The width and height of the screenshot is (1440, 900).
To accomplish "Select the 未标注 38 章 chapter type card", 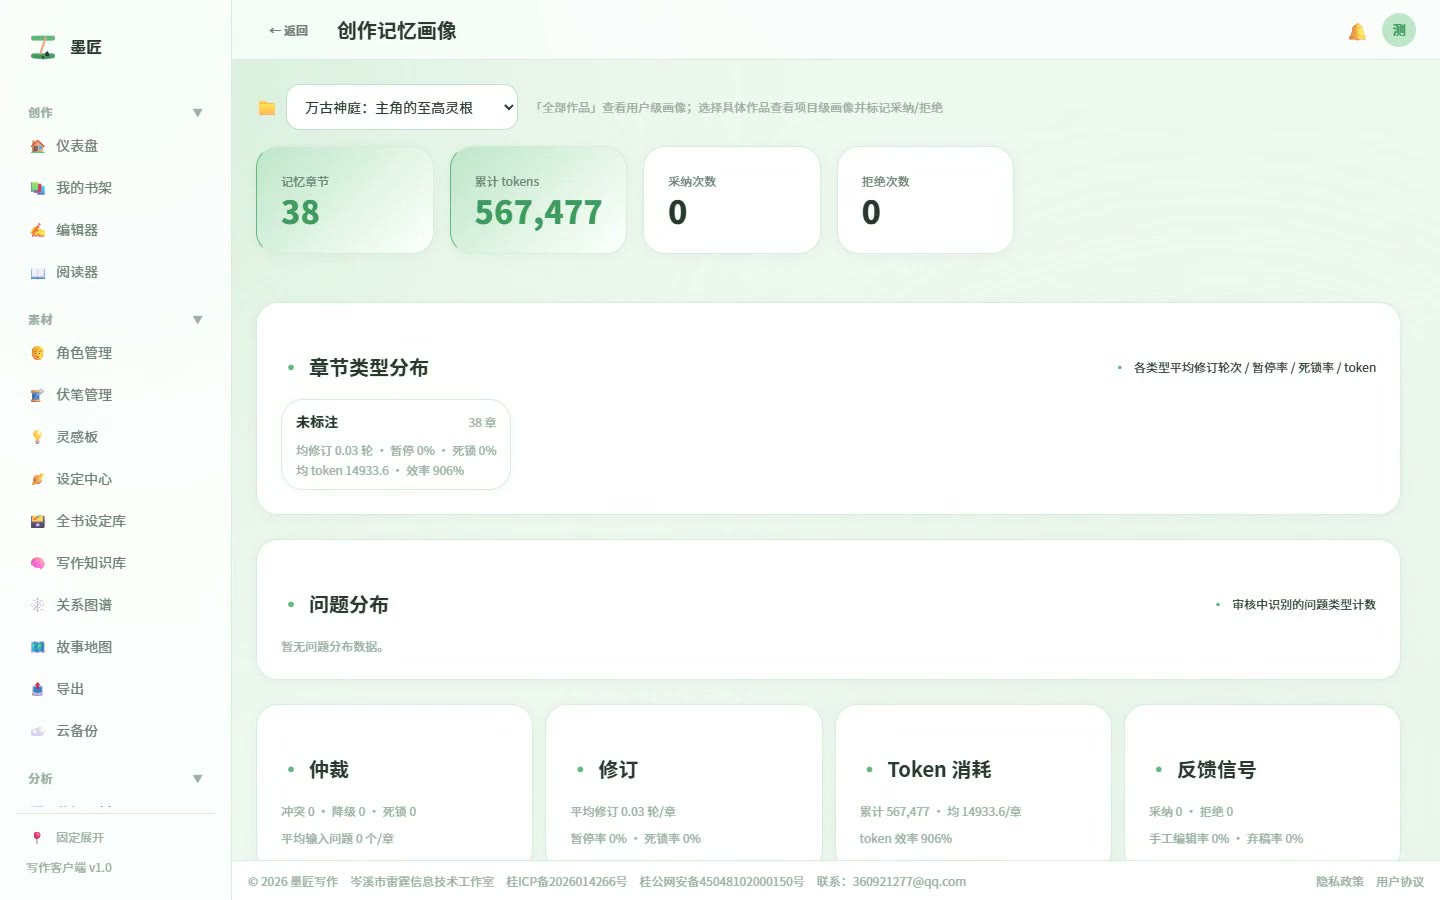I will (396, 445).
